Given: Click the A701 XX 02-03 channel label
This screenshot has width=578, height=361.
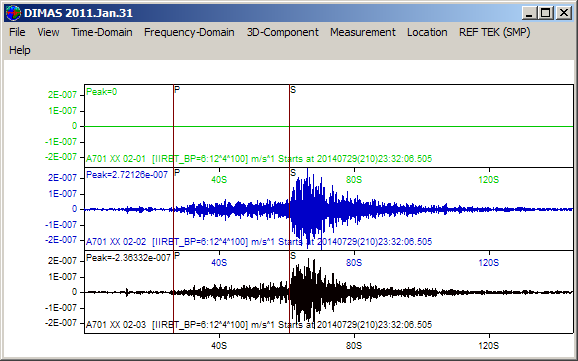Looking at the screenshot, I should click(116, 325).
